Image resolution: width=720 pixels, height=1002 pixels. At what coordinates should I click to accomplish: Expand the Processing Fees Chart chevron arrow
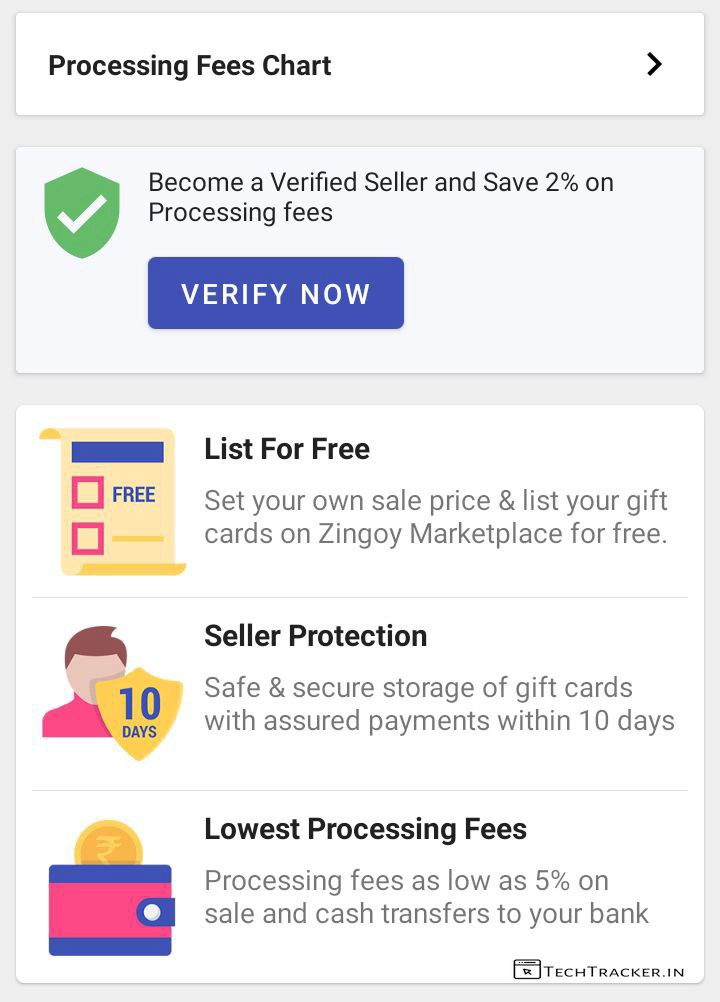pyautogui.click(x=654, y=65)
